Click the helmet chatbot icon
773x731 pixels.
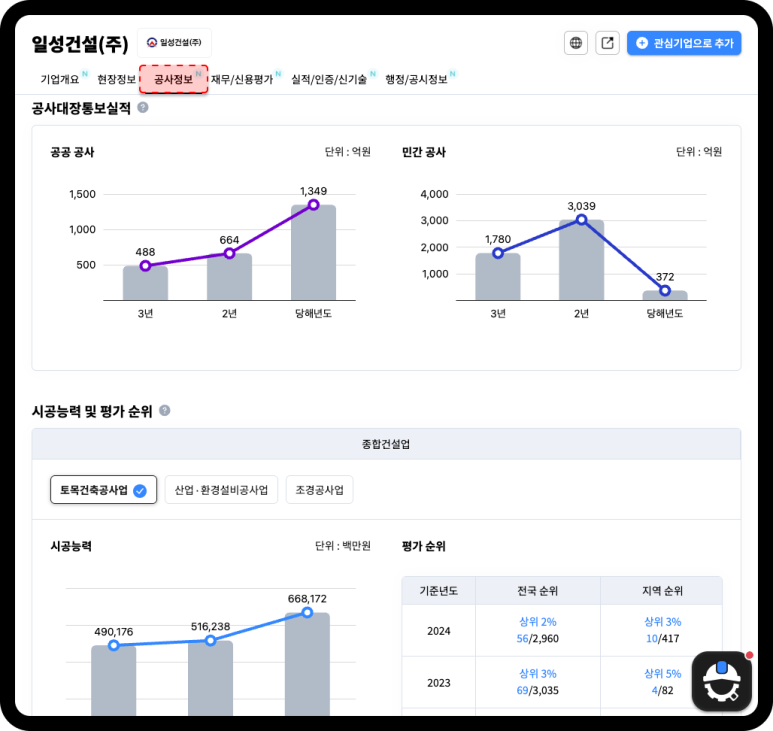[722, 681]
